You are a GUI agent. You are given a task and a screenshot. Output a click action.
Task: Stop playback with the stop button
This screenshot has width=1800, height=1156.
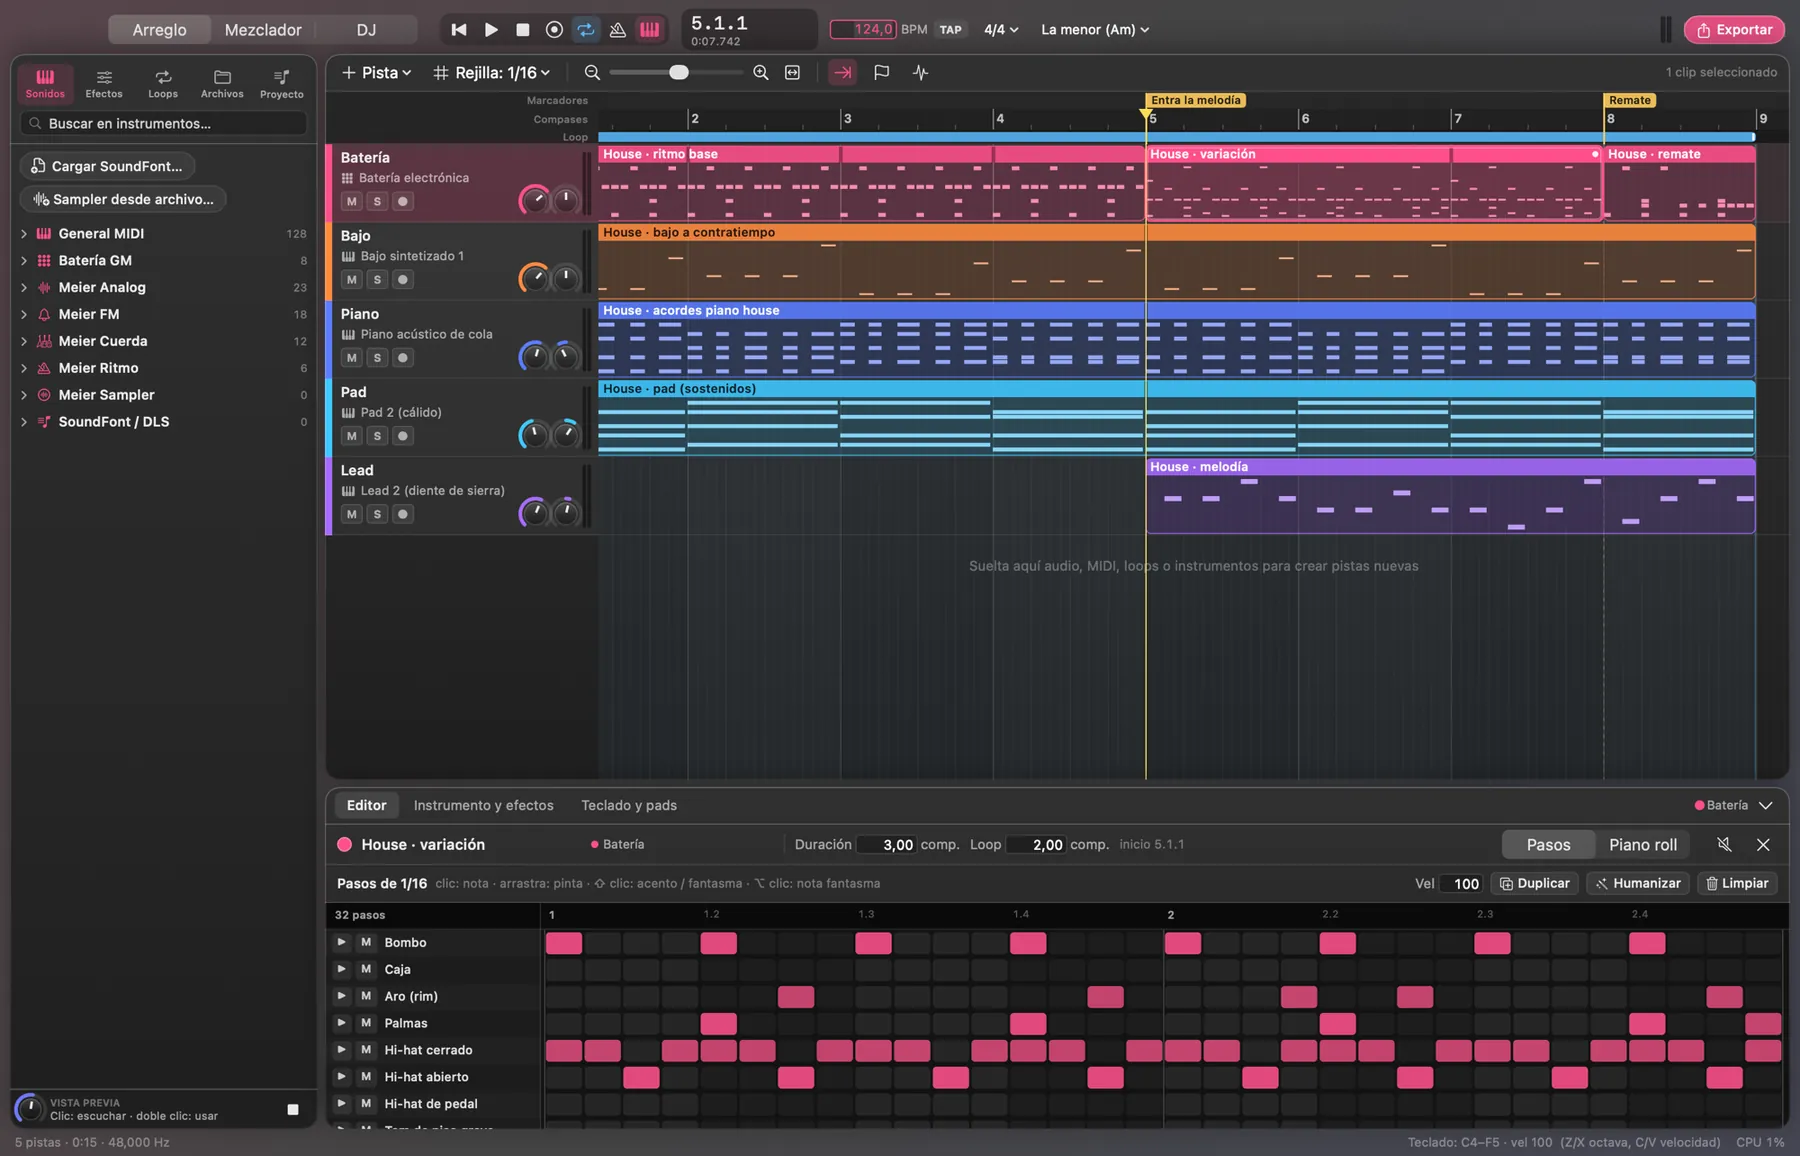(522, 30)
